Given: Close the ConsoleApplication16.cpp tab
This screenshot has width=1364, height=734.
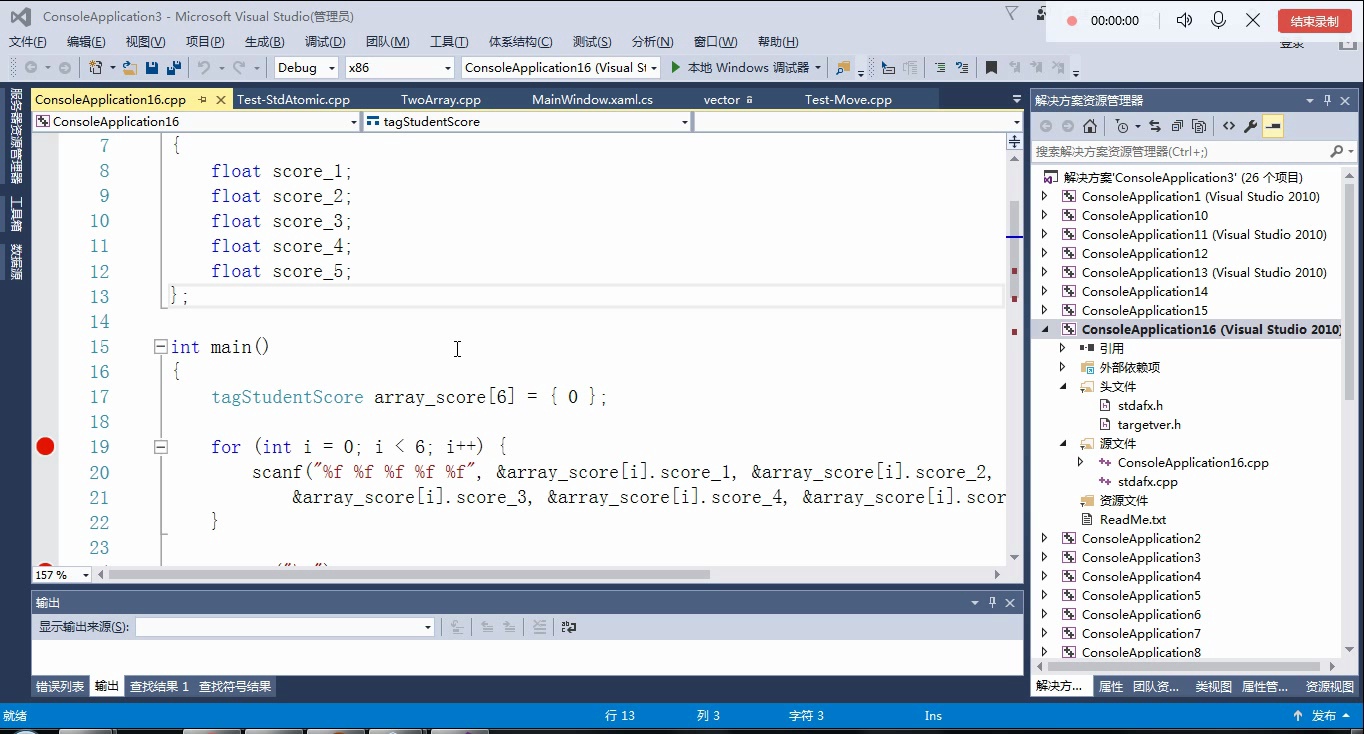Looking at the screenshot, I should point(219,100).
